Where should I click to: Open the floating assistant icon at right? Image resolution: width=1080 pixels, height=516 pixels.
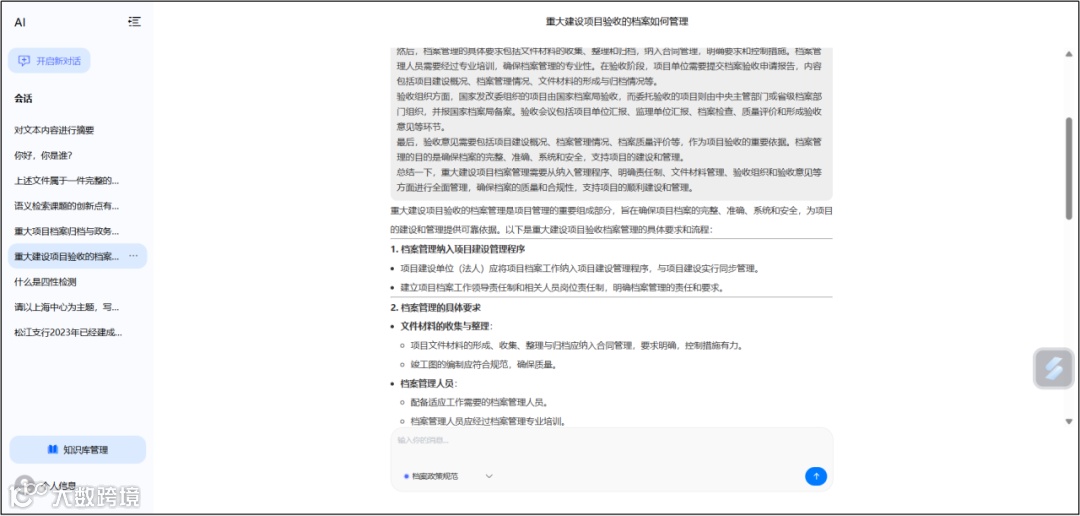click(x=1054, y=369)
